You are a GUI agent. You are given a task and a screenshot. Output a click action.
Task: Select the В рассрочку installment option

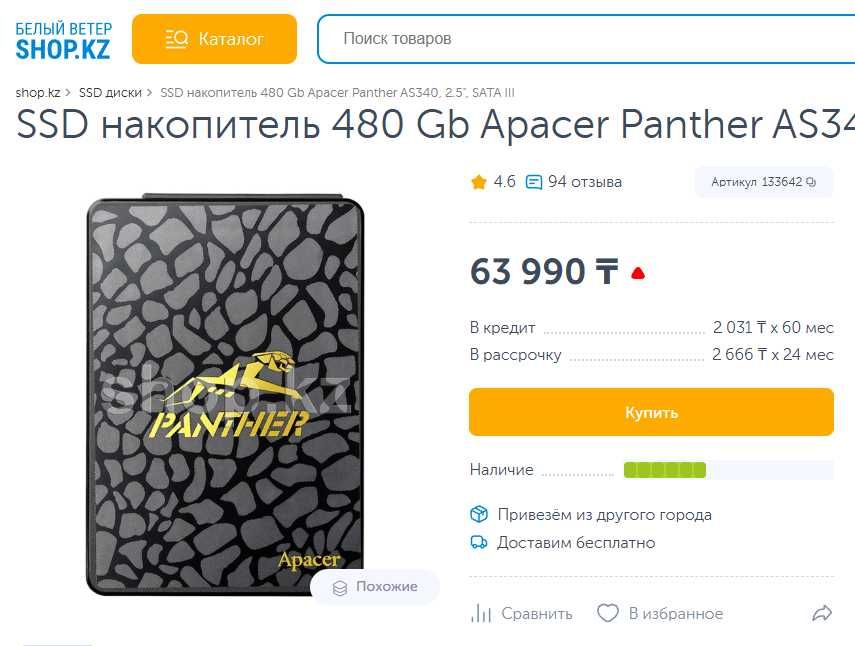point(652,355)
